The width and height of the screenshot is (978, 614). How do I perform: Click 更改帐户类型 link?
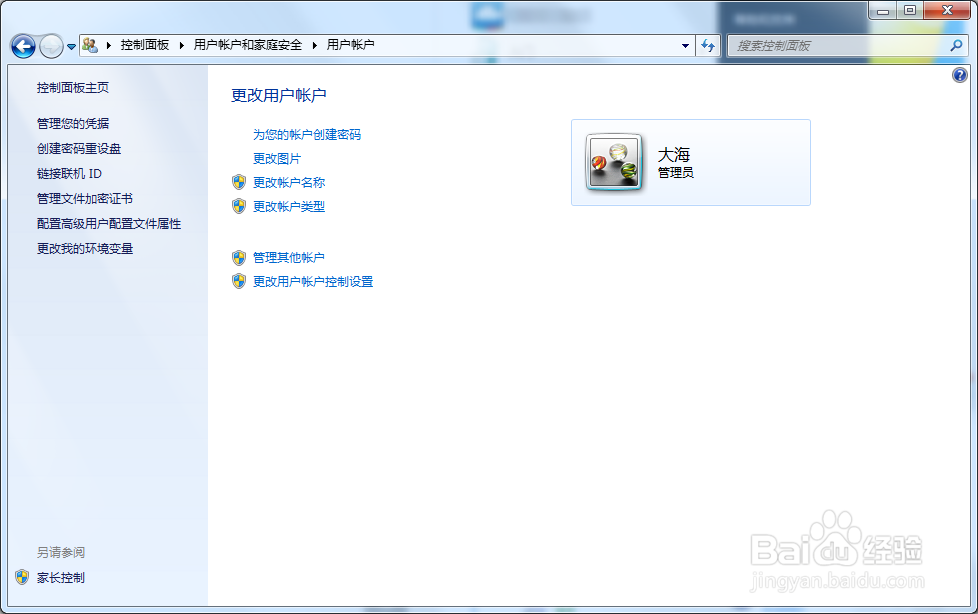(289, 207)
